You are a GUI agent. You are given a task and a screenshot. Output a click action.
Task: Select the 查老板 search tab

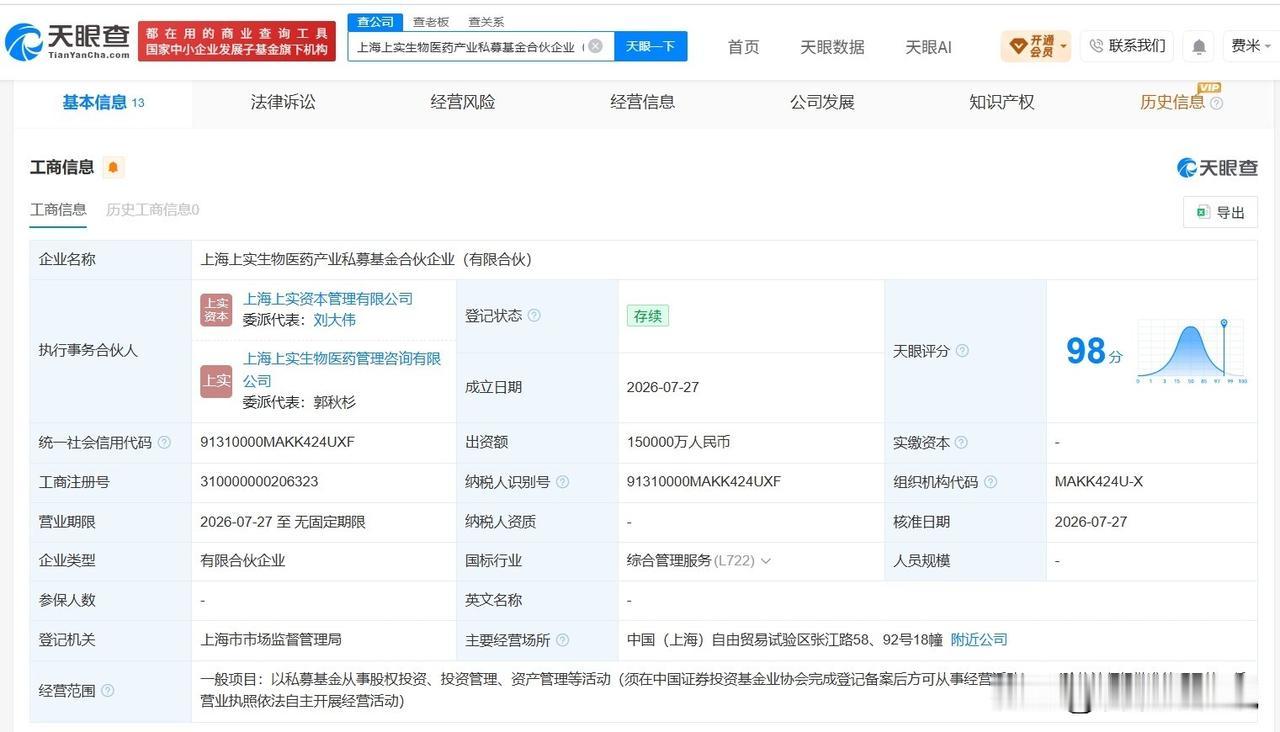click(x=431, y=21)
